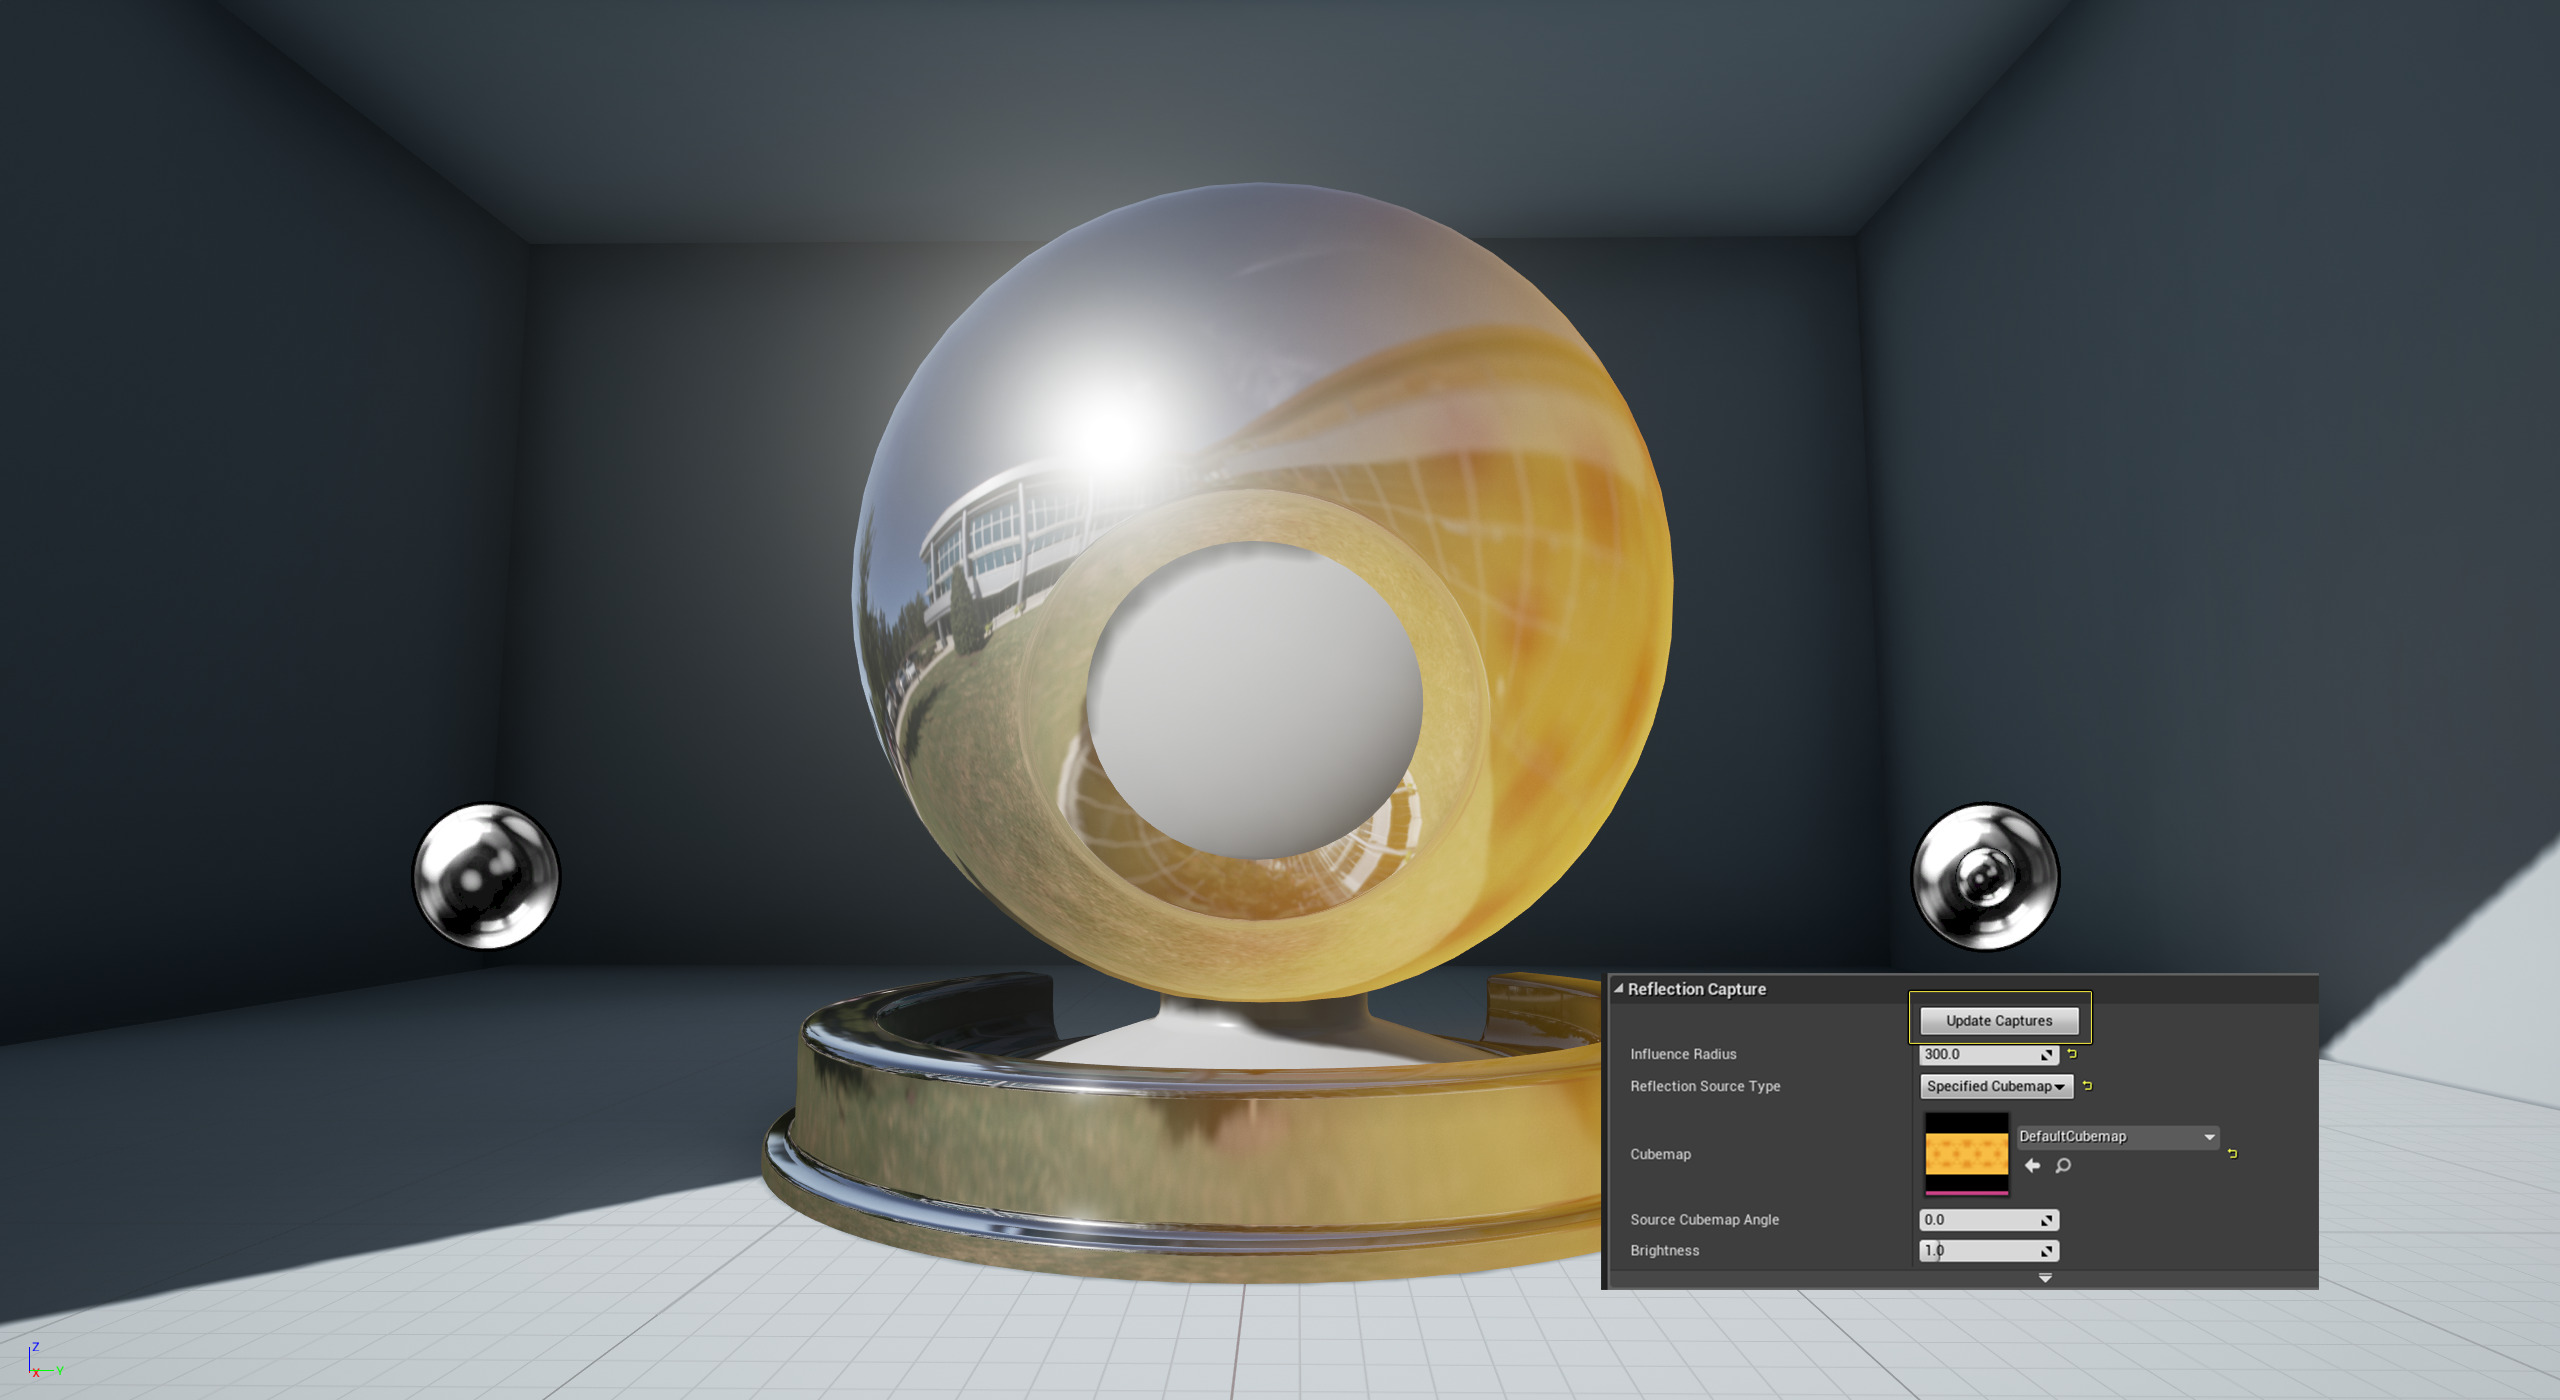Reset Reflection Source Type to default
2560x1400 pixels.
tap(2087, 1086)
